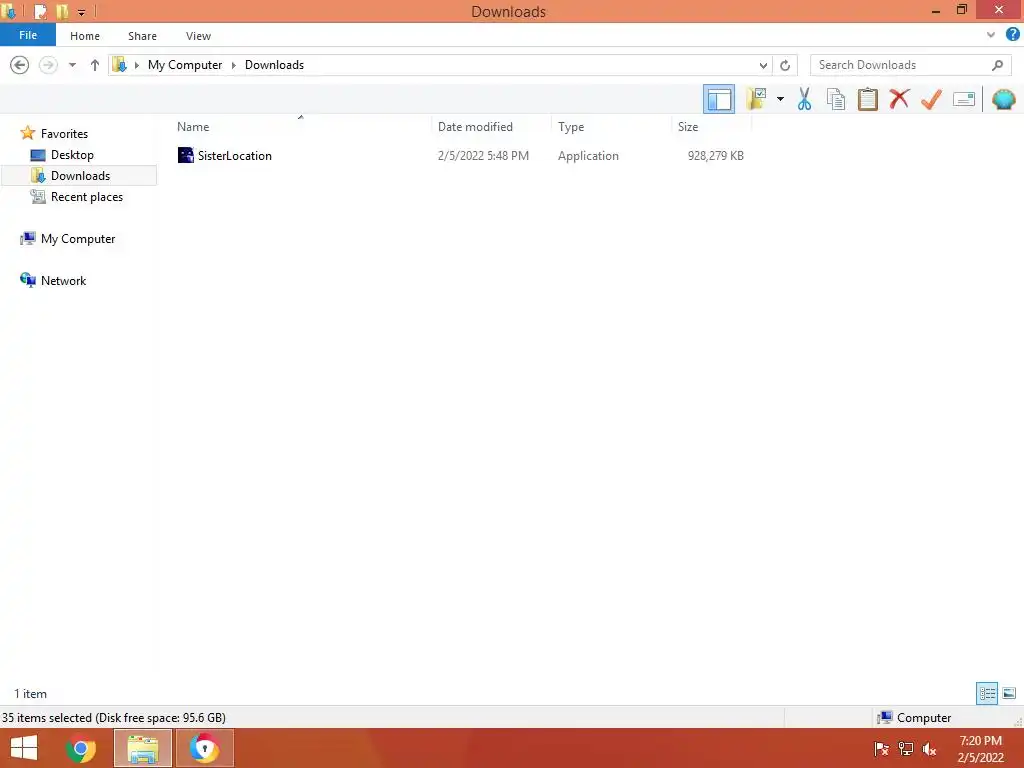Click the 1 item status text
The width and height of the screenshot is (1024, 768).
click(31, 694)
